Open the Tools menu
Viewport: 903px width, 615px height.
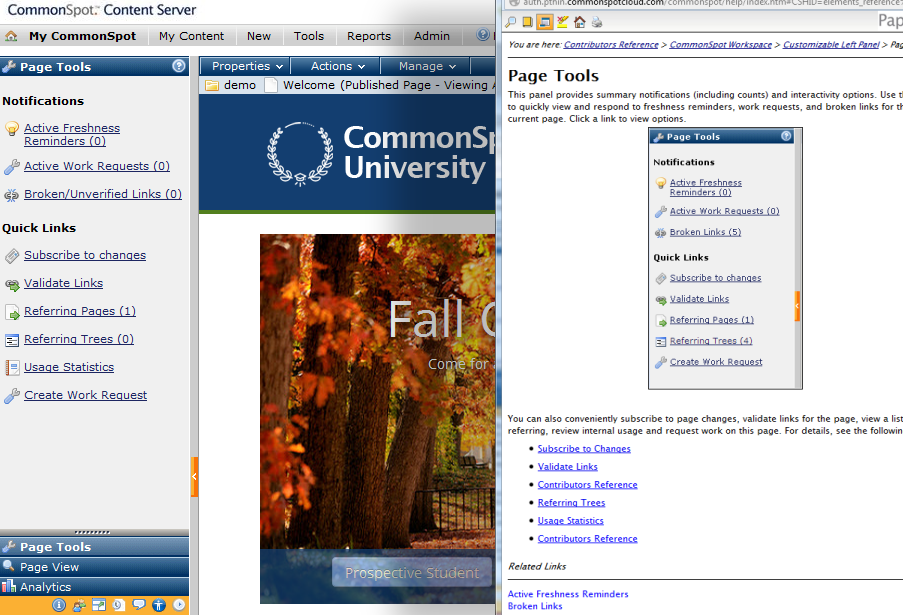point(309,36)
